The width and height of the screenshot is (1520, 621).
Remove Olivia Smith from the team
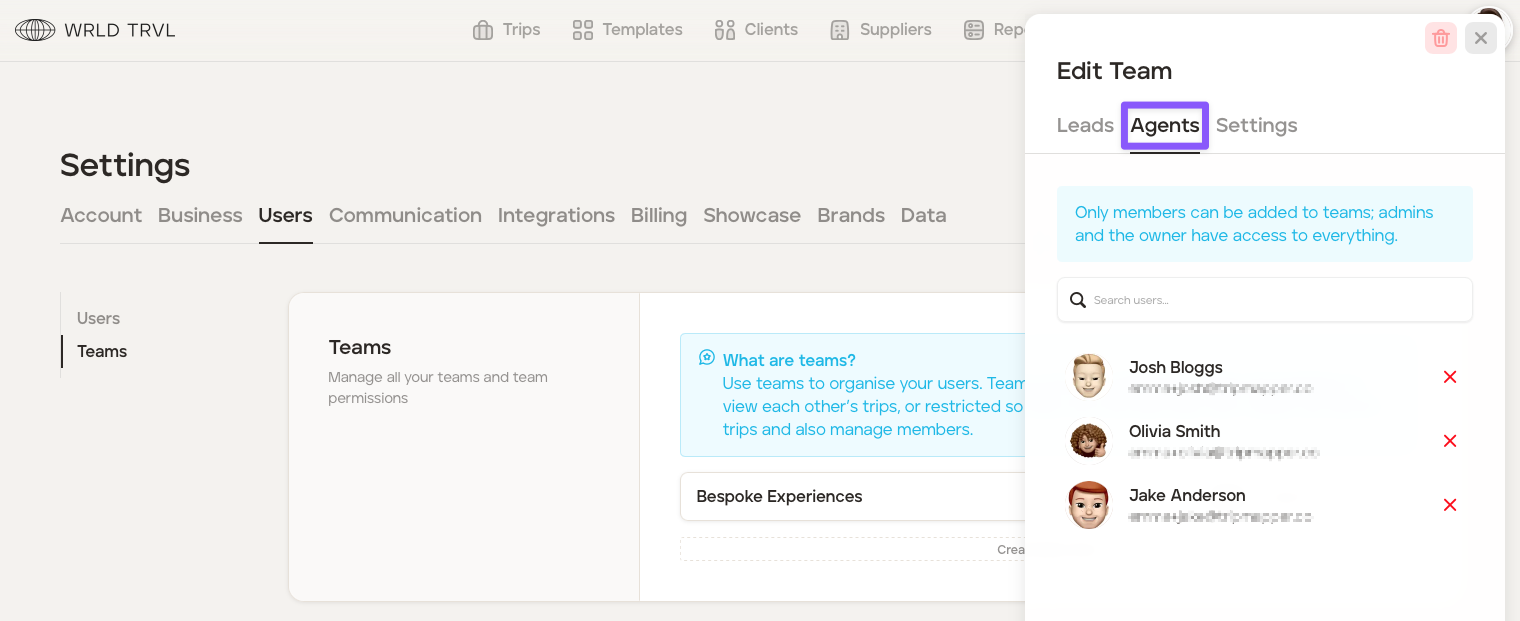(x=1449, y=441)
